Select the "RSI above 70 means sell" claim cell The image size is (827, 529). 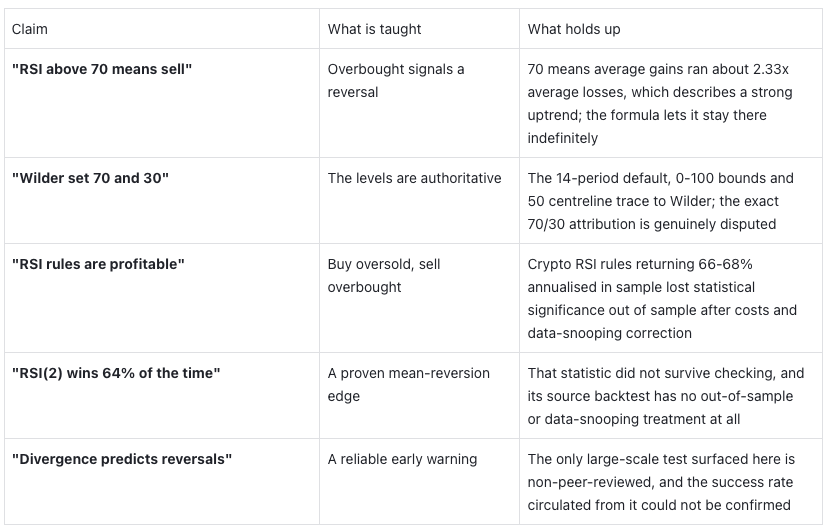(162, 103)
